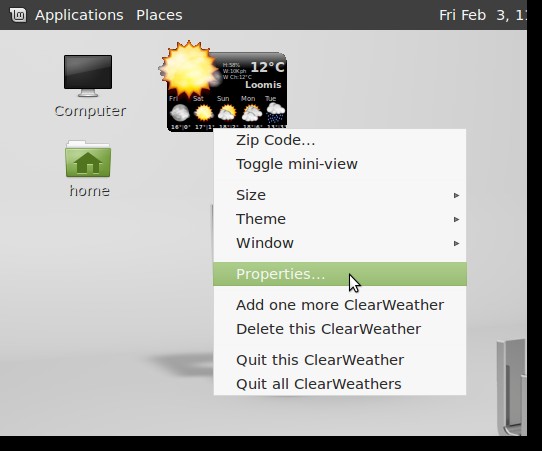Image resolution: width=542 pixels, height=451 pixels.
Task: Open Properties... from the context menu
Action: pos(340,274)
